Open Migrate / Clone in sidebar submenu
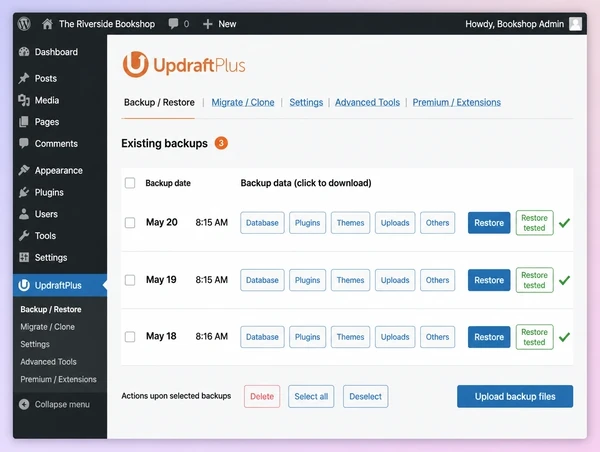The width and height of the screenshot is (600, 452). coord(47,327)
